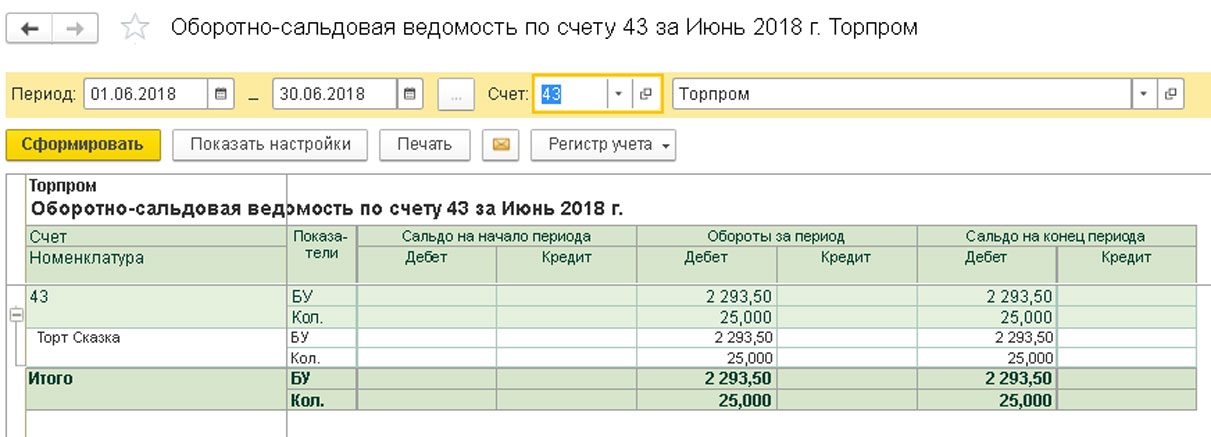Screen dimensions: 1211x437
Task: Add report to favorites with star icon
Action: pos(134,28)
